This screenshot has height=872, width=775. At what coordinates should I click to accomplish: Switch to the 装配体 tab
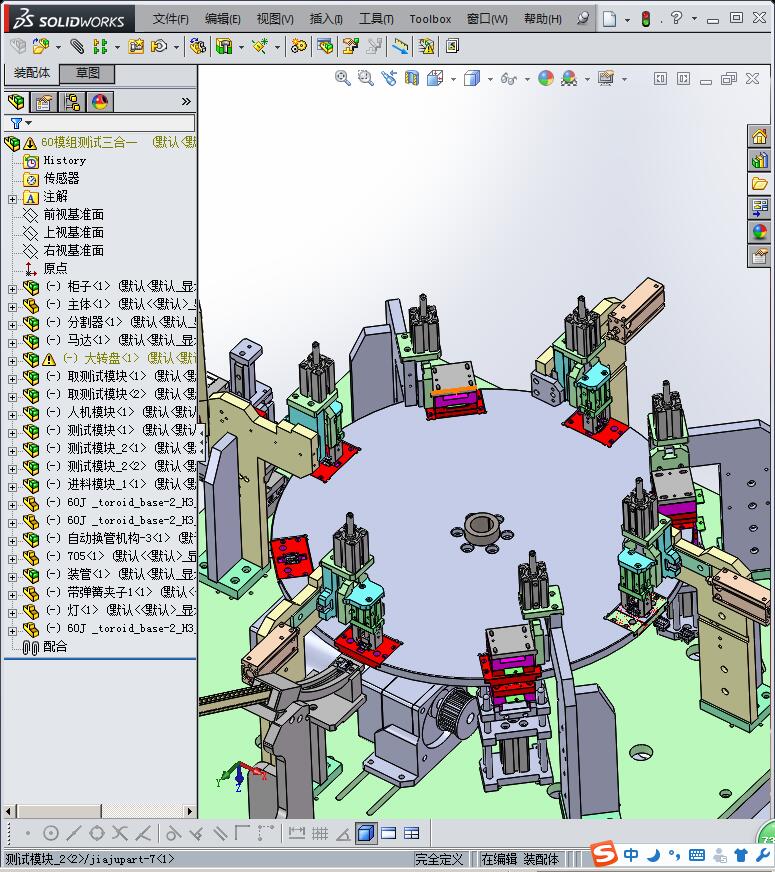[x=32, y=73]
